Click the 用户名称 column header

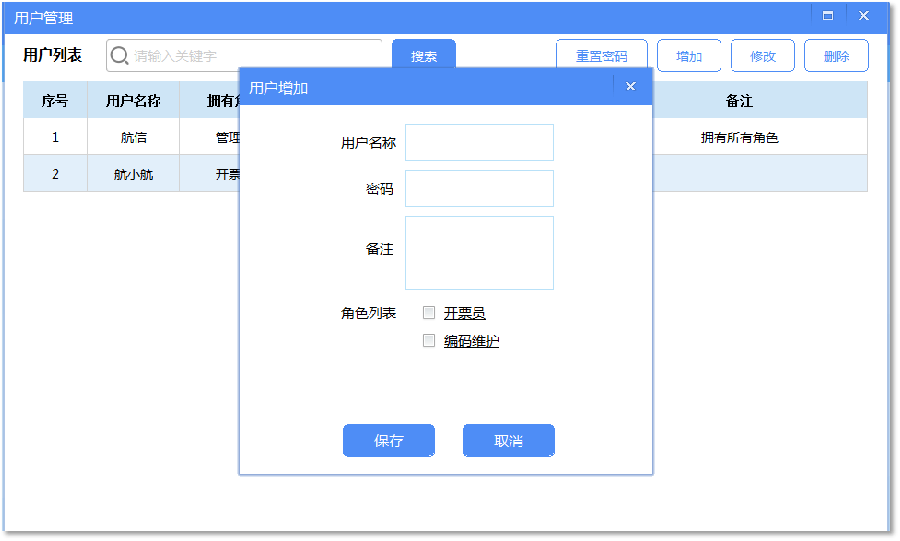[x=133, y=101]
